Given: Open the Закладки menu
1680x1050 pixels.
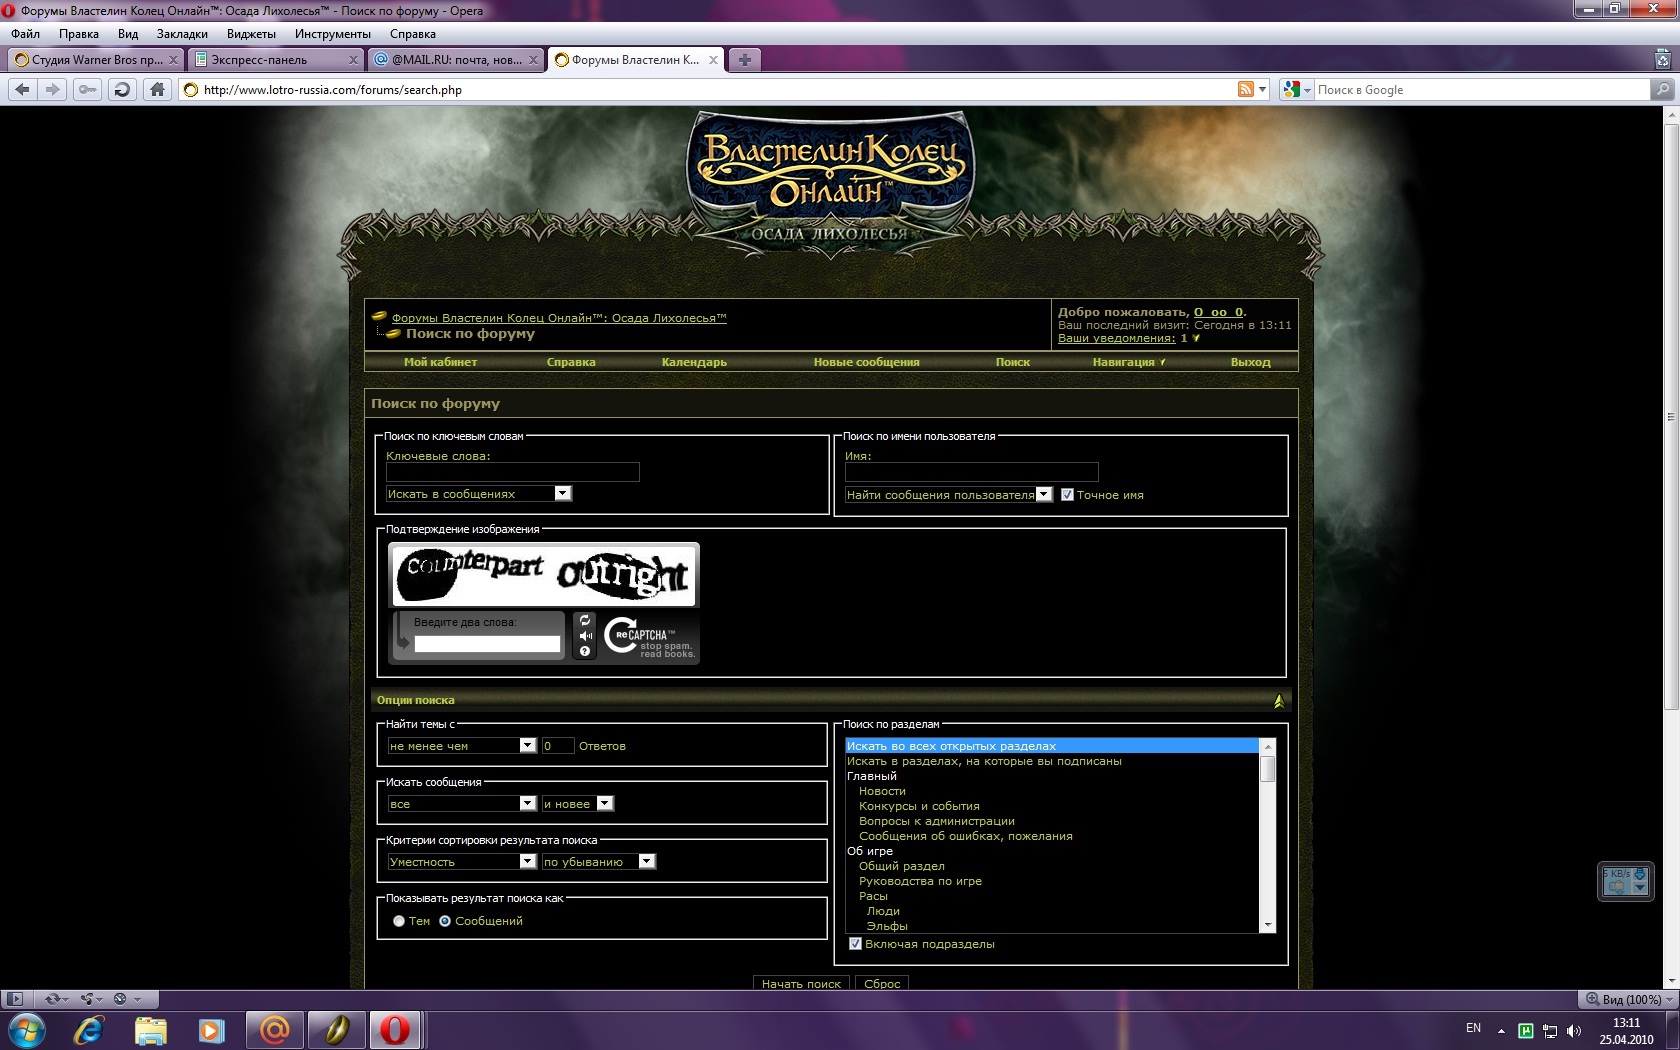Looking at the screenshot, I should pos(182,34).
